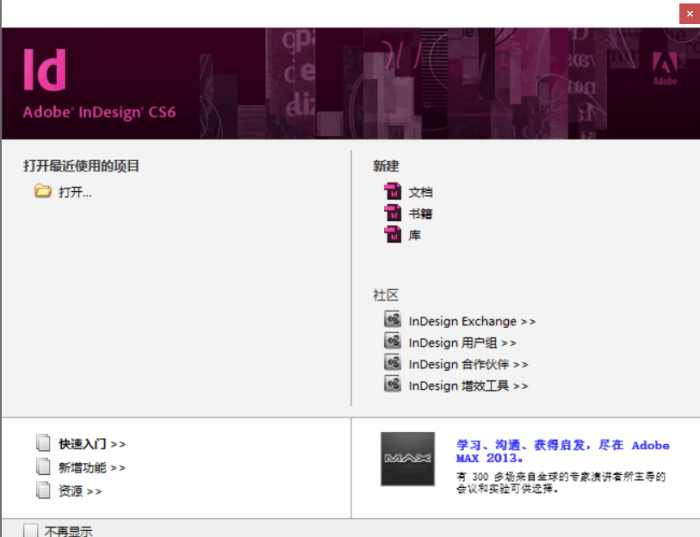
Task: Open 新增功能 >> new features link
Action: coord(92,468)
